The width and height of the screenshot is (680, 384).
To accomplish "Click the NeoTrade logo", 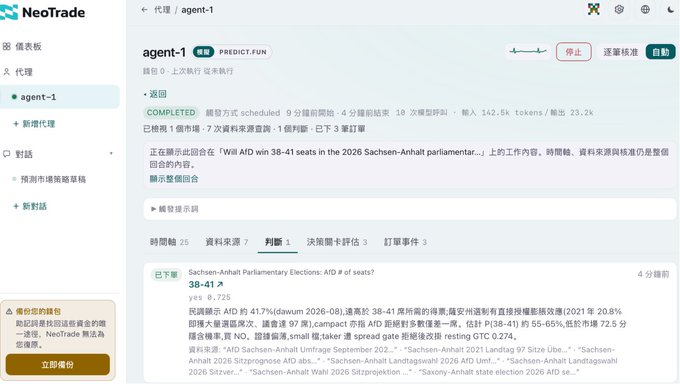I will tap(42, 12).
